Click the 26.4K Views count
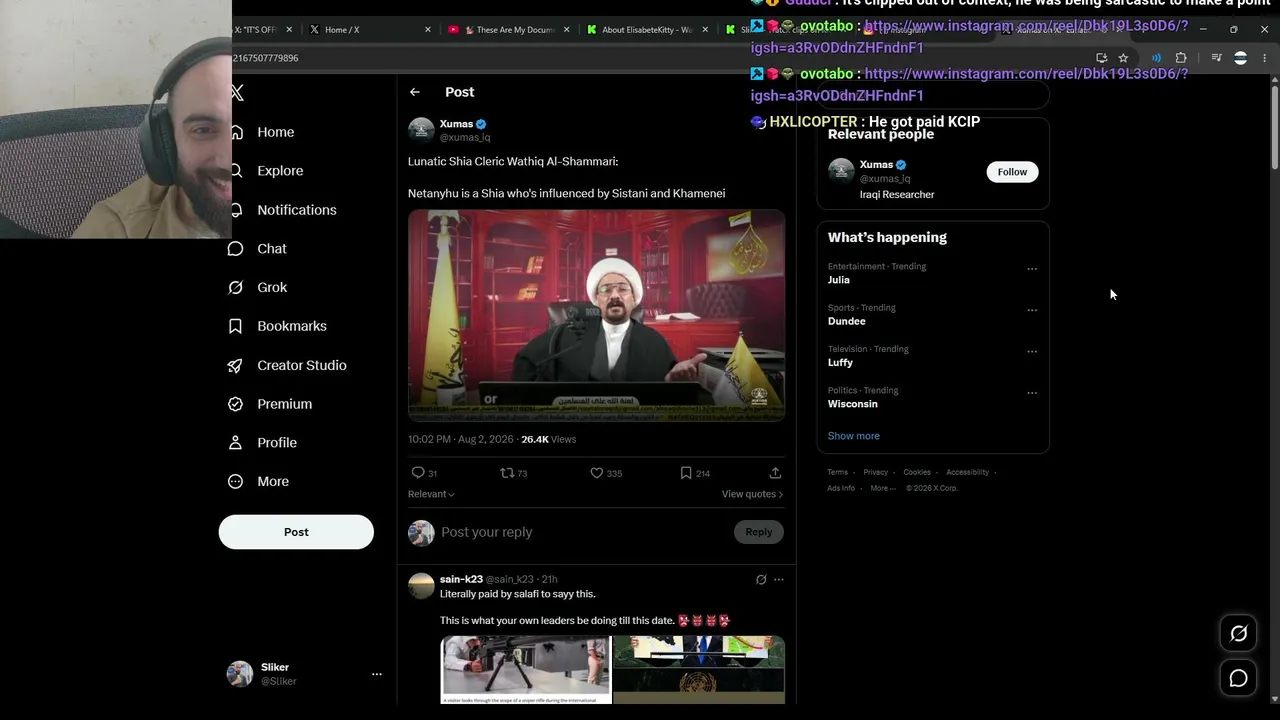The width and height of the screenshot is (1280, 720). pos(548,439)
